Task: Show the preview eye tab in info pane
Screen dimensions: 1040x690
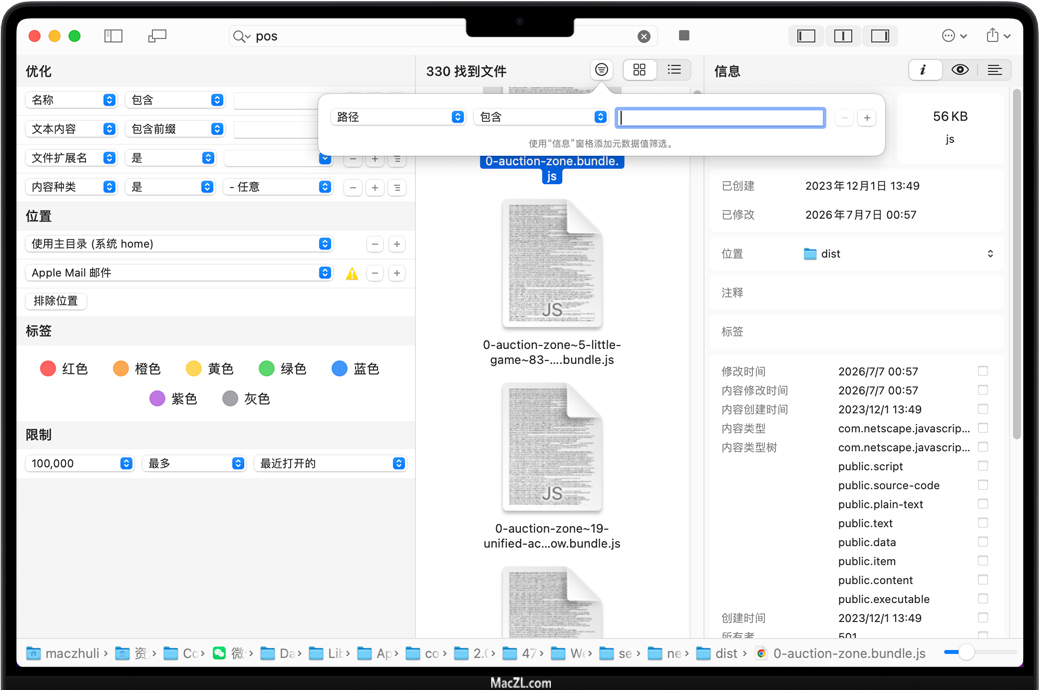Action: [x=960, y=70]
